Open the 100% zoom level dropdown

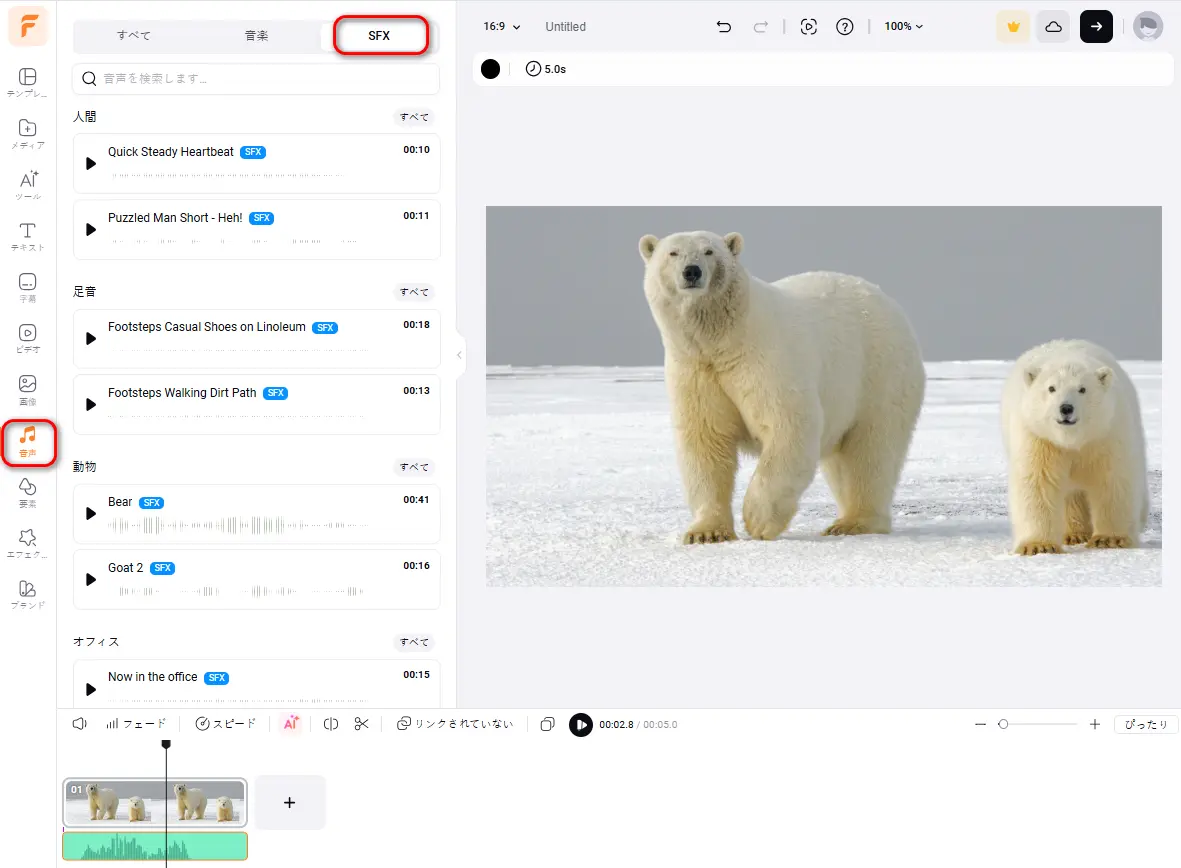[903, 27]
